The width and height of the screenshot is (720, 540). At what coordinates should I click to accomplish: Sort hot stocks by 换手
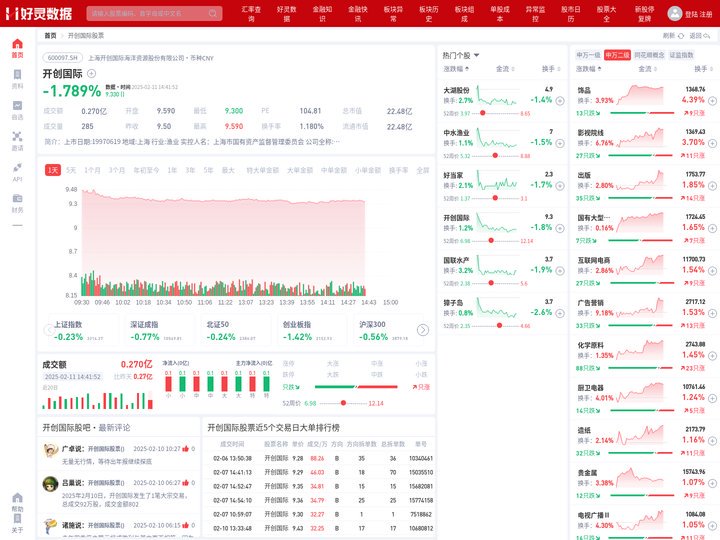(x=551, y=69)
